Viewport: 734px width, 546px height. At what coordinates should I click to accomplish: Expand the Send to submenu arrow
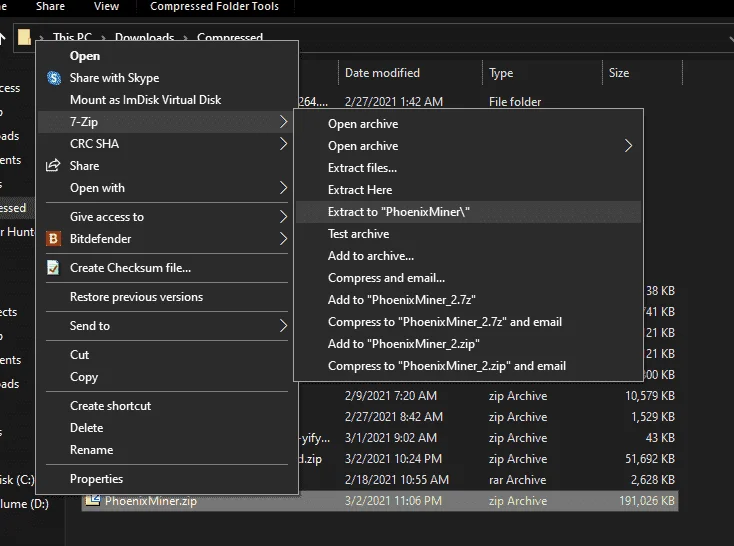click(x=283, y=325)
